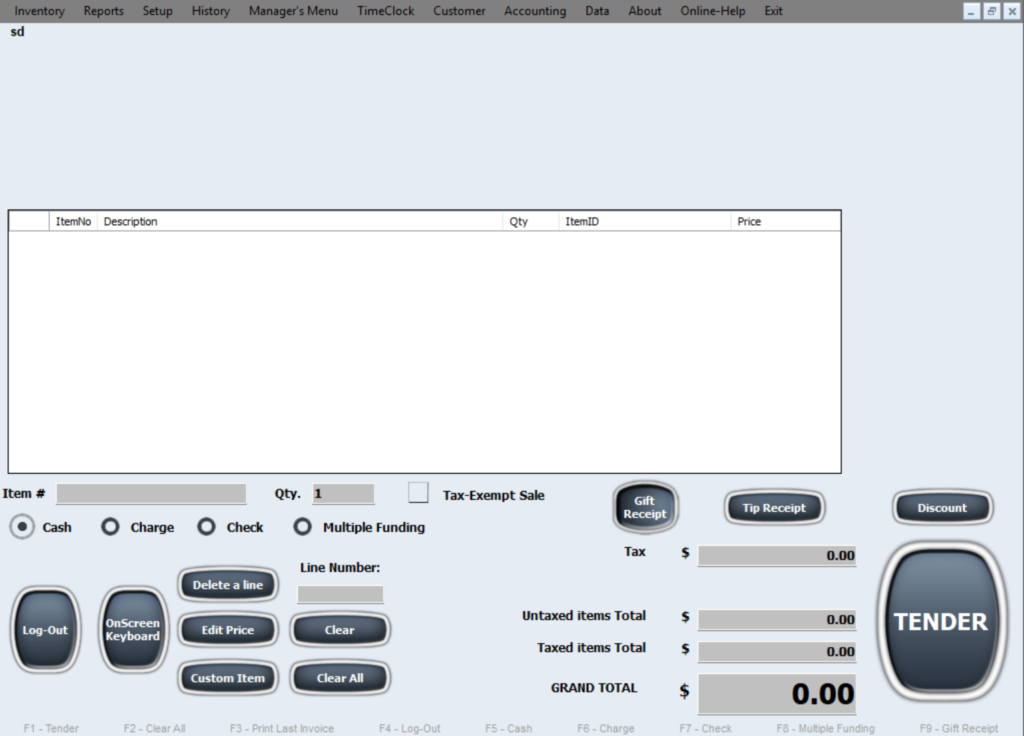Click the Edit Price button

(227, 630)
